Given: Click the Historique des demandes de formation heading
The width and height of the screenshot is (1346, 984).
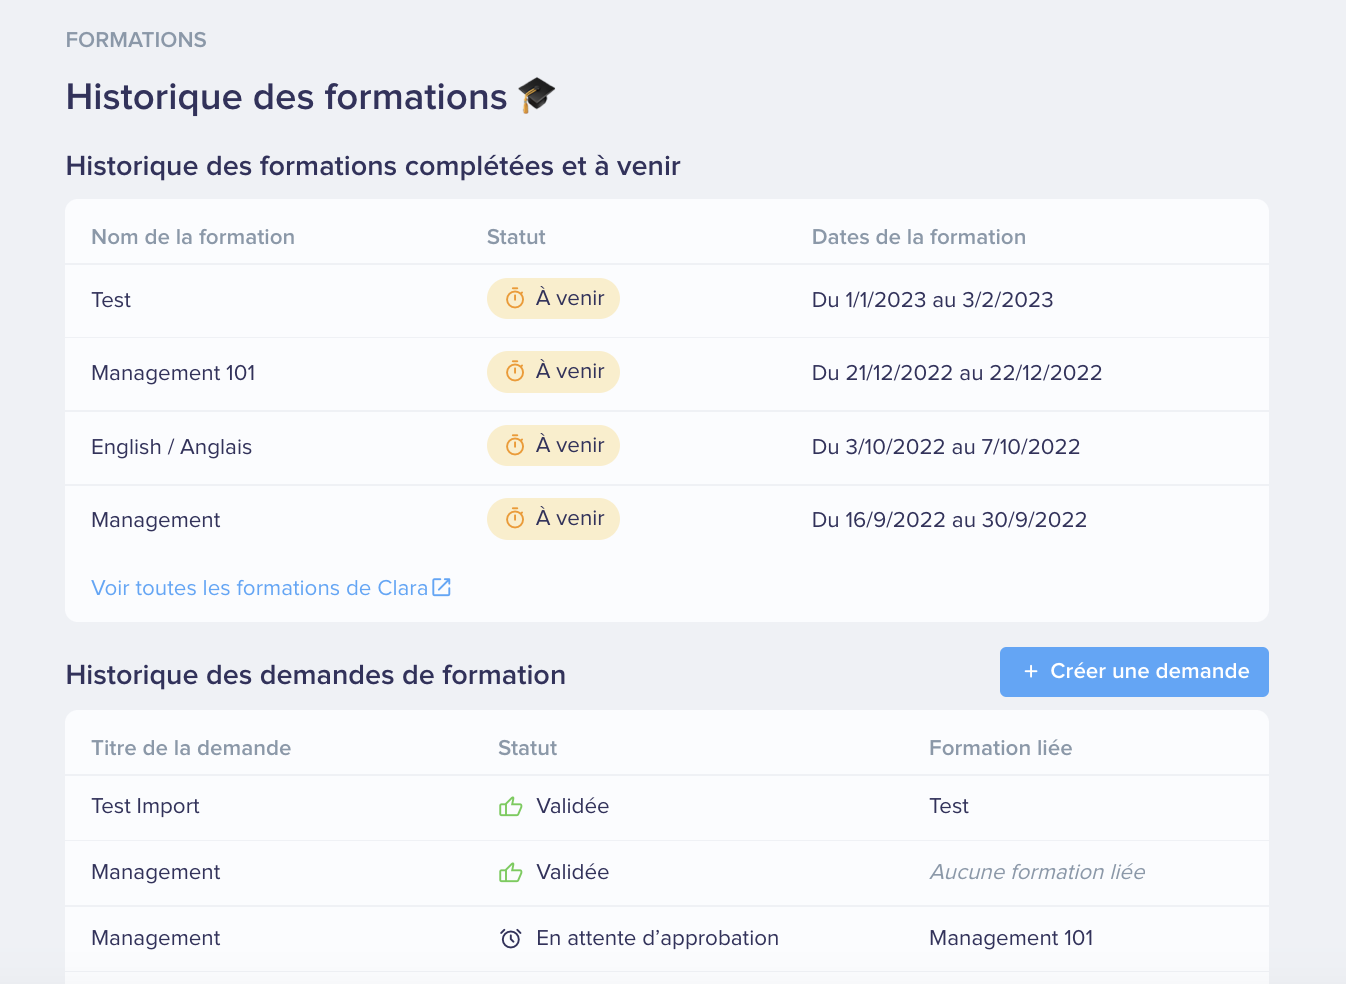Looking at the screenshot, I should (316, 675).
